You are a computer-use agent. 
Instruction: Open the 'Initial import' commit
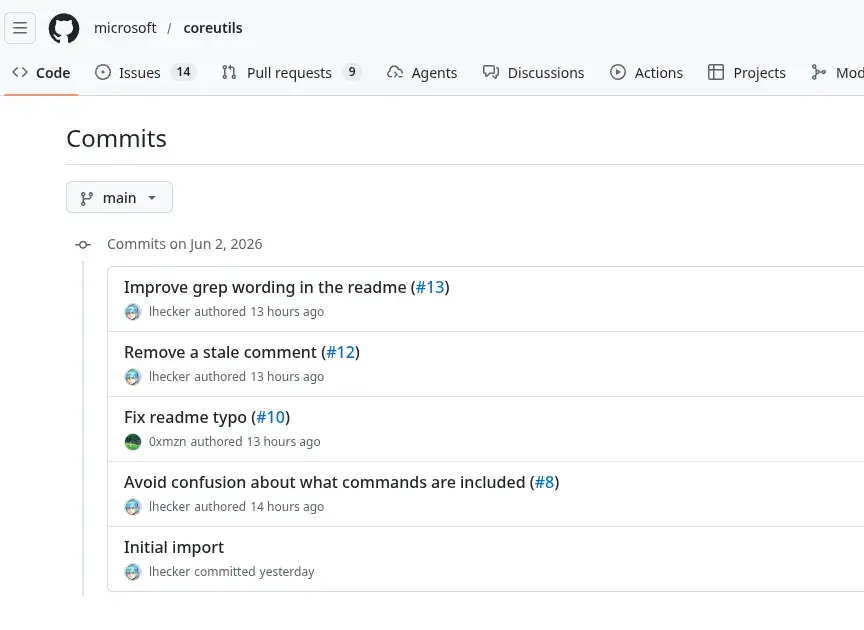point(174,547)
